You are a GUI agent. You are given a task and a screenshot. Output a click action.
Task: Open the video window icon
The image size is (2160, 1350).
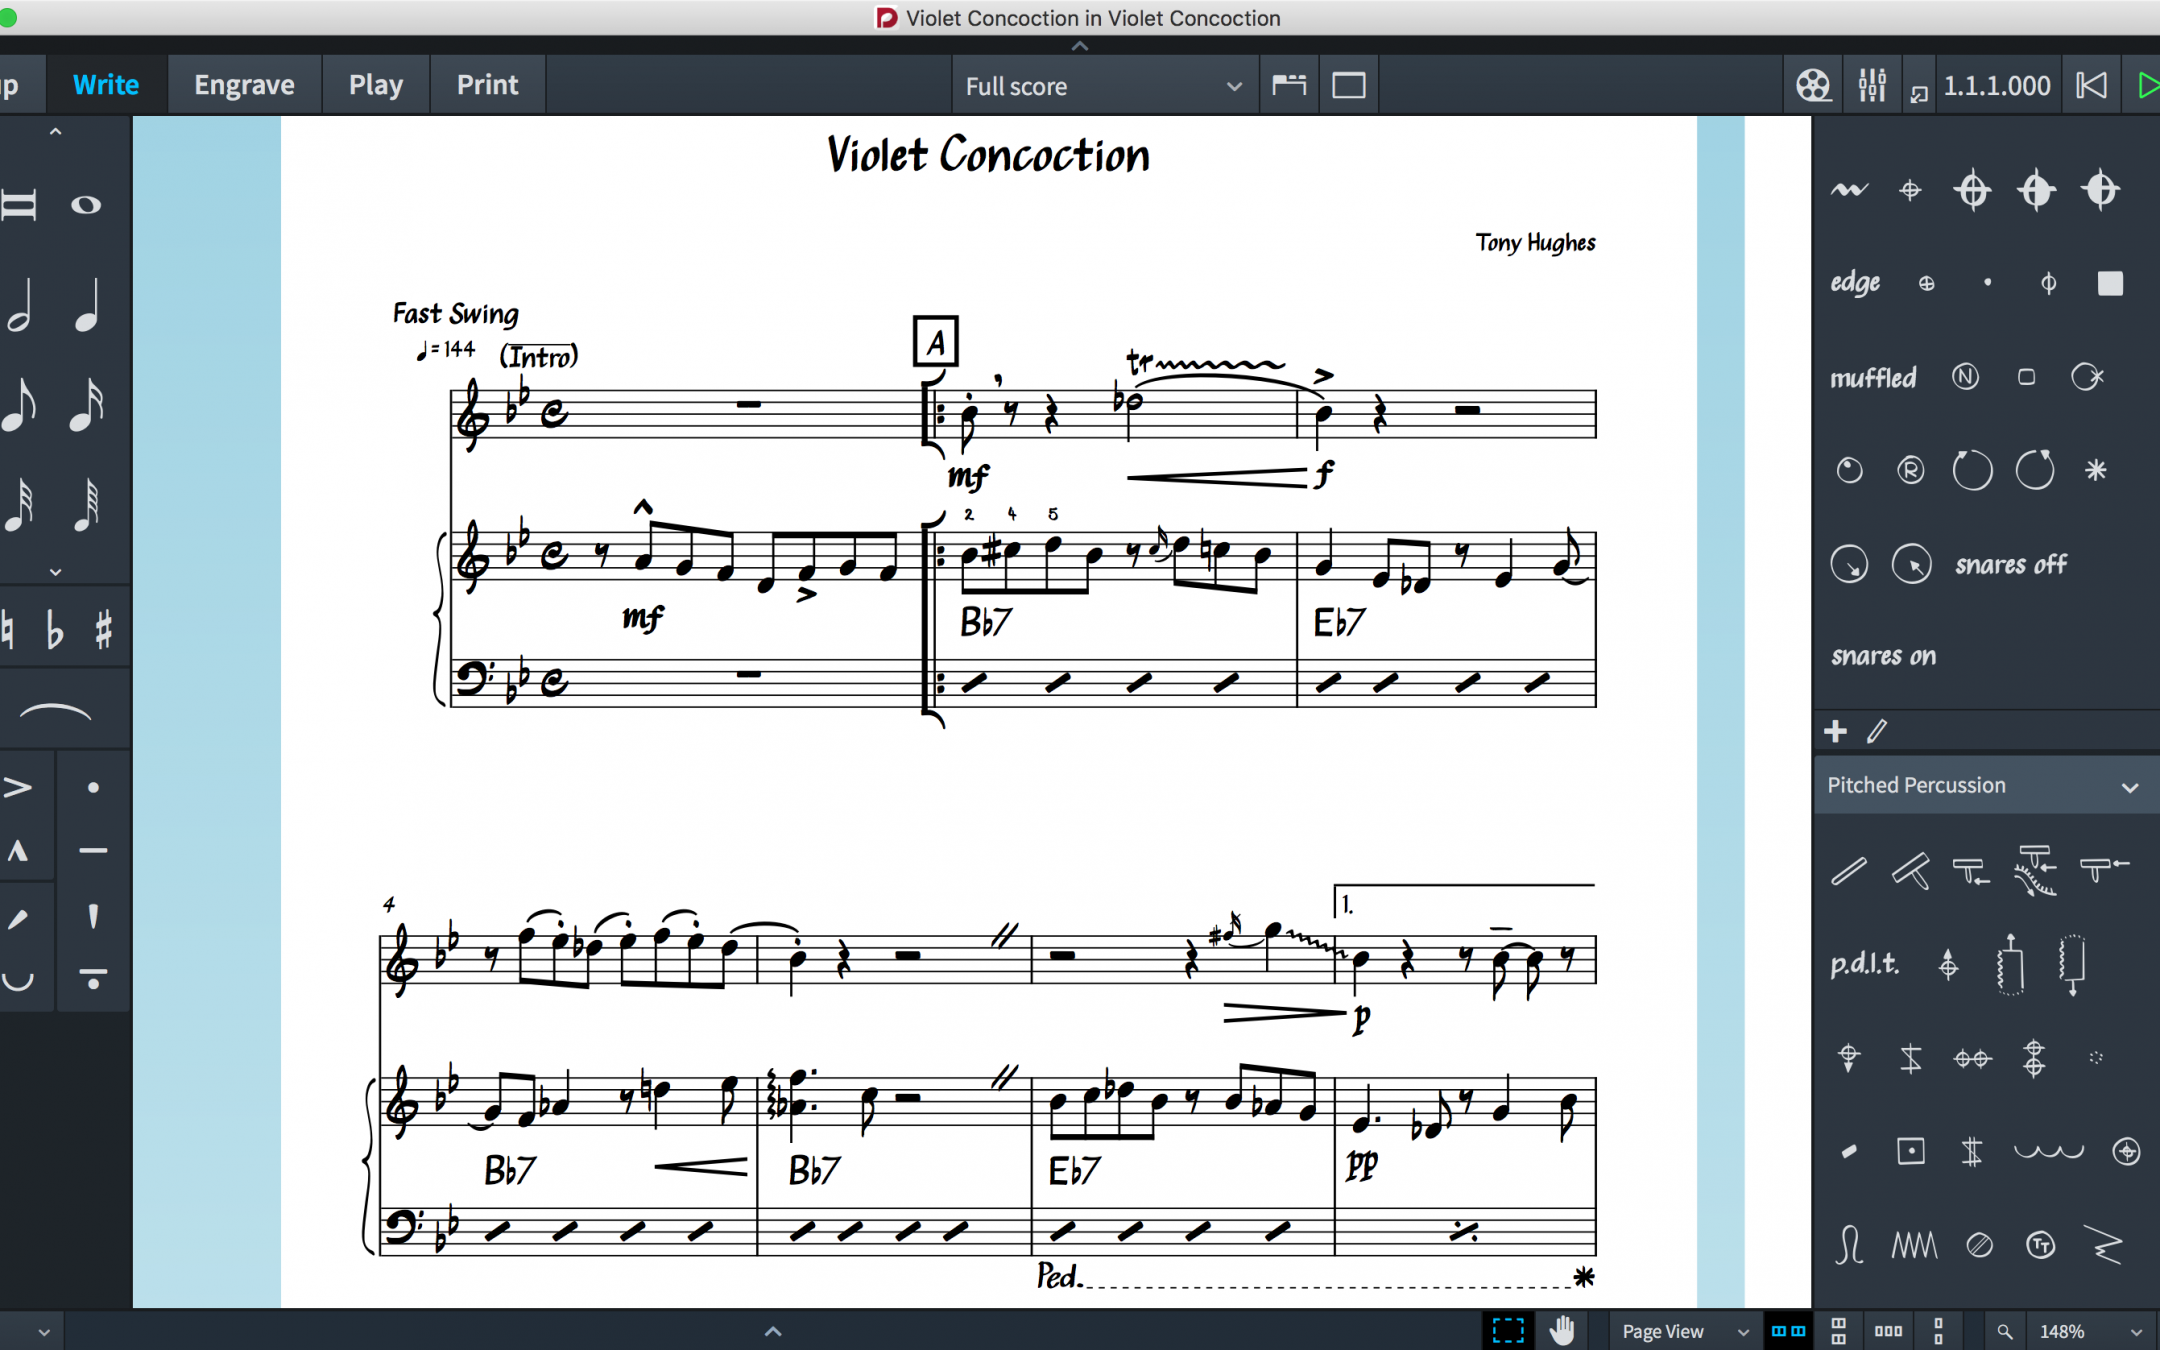click(1813, 86)
